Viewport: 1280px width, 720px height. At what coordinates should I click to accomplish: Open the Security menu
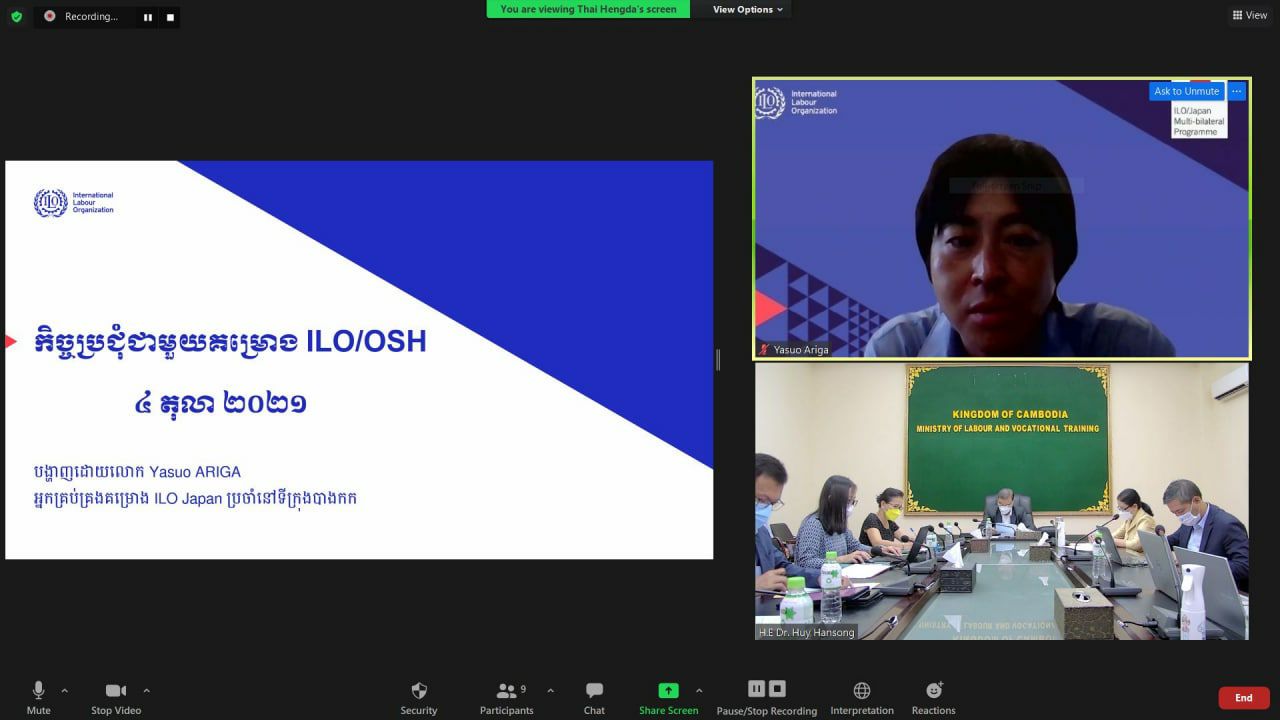[x=419, y=698]
